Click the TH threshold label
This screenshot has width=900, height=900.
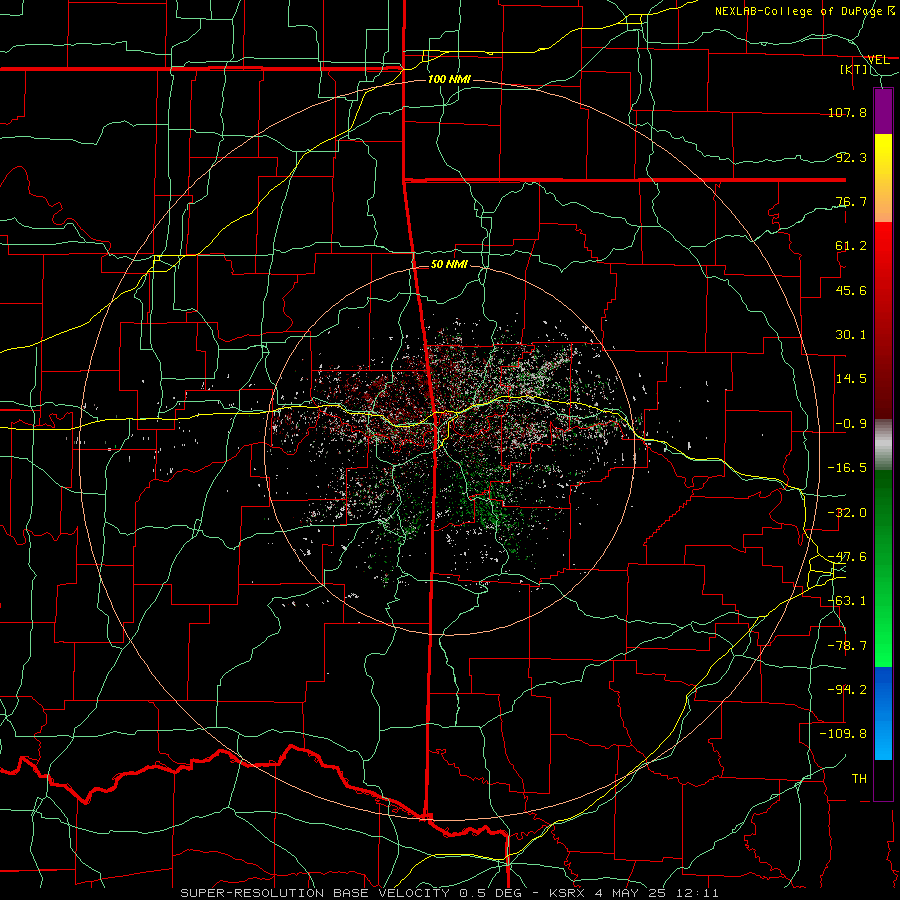tap(859, 779)
